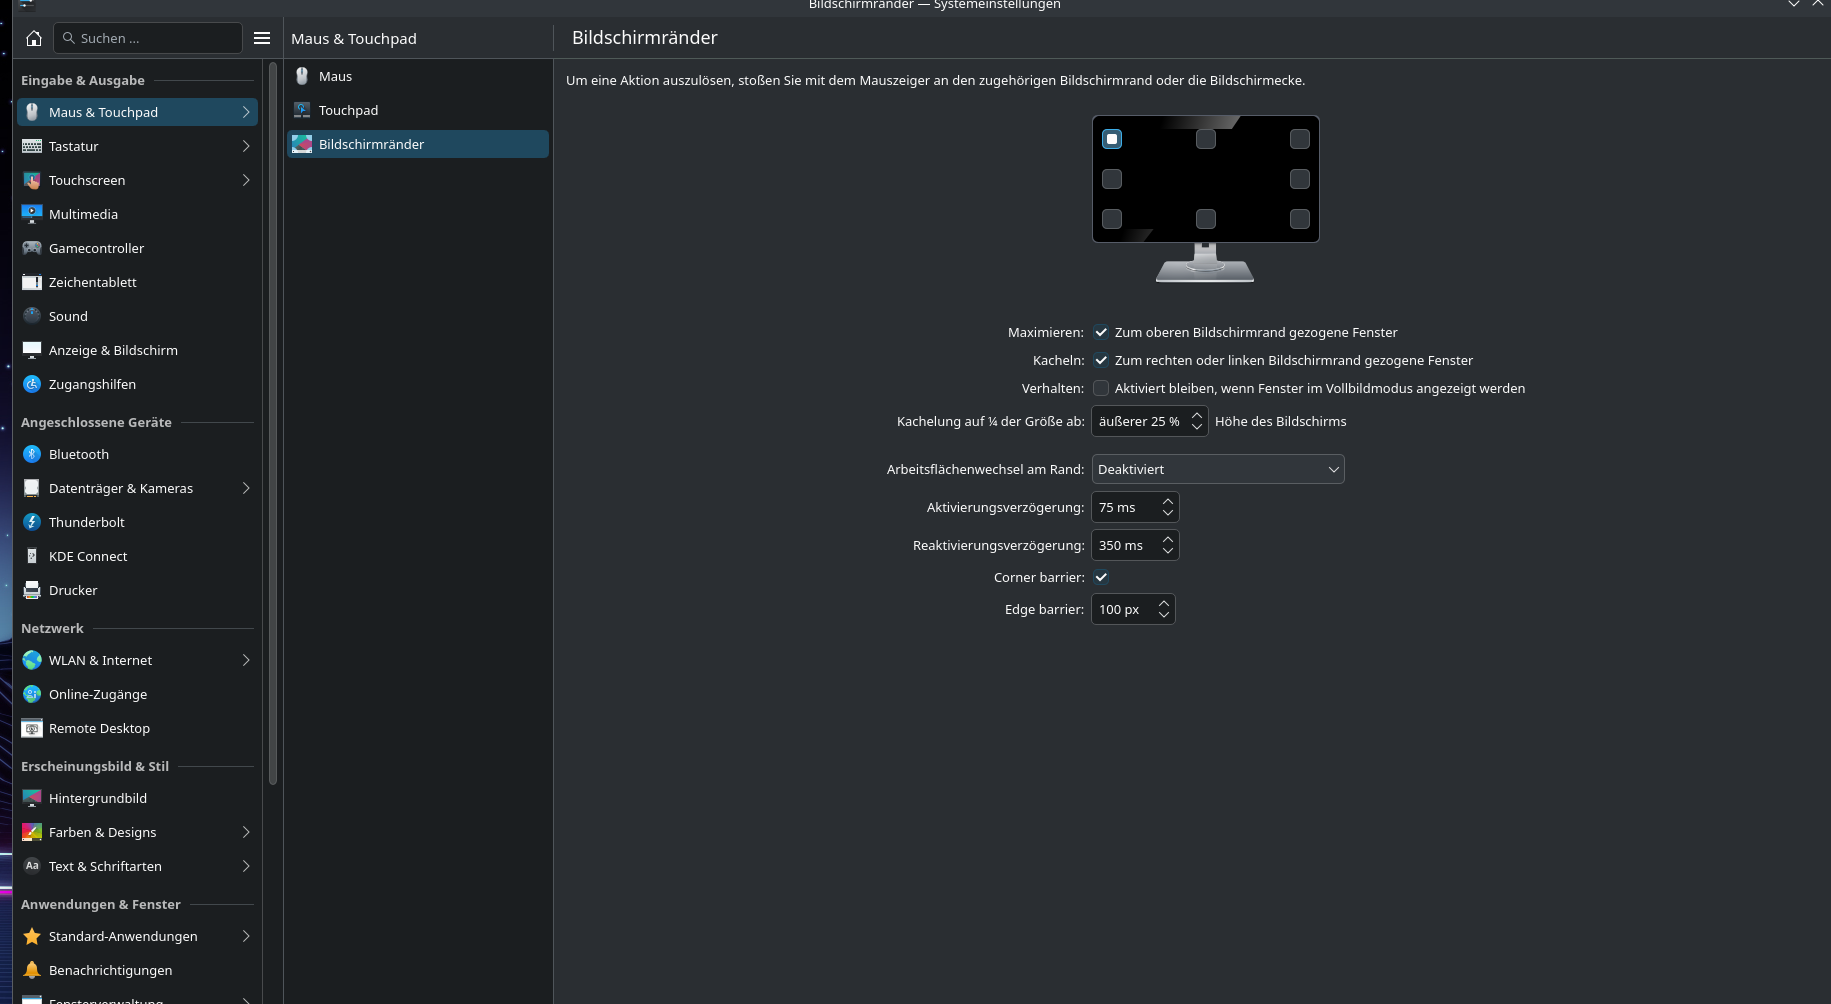
Task: Expand the Farben & Designs arrow
Action: pyautogui.click(x=246, y=832)
